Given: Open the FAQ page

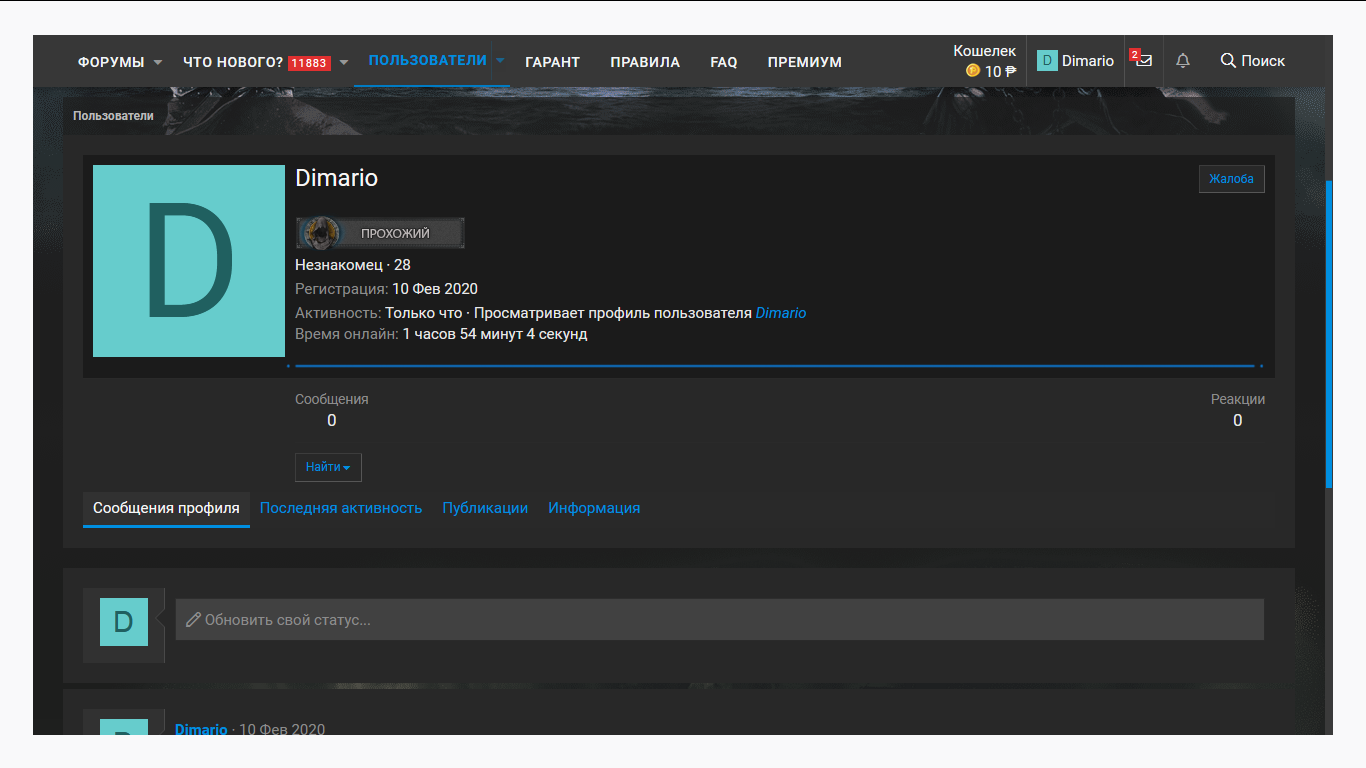Looking at the screenshot, I should pos(724,62).
